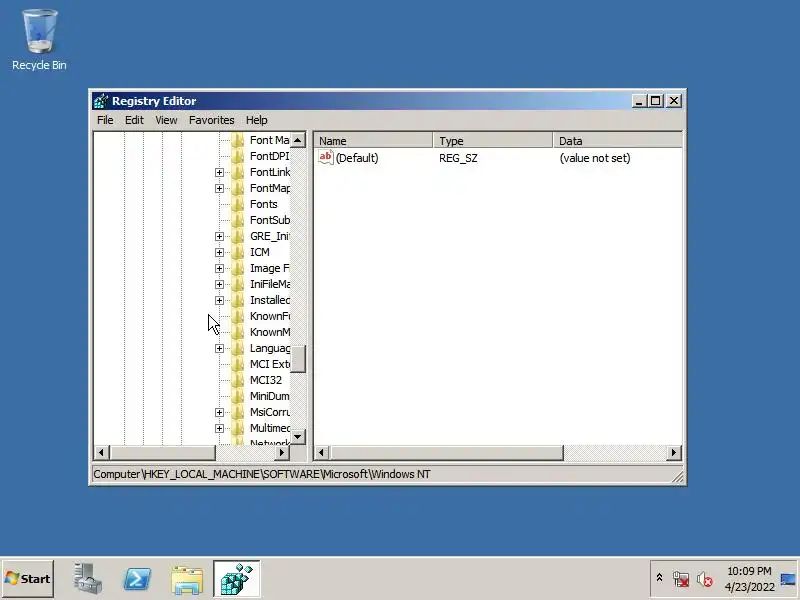Click tree pane scroll up arrow
800x600 pixels.
pos(297,140)
